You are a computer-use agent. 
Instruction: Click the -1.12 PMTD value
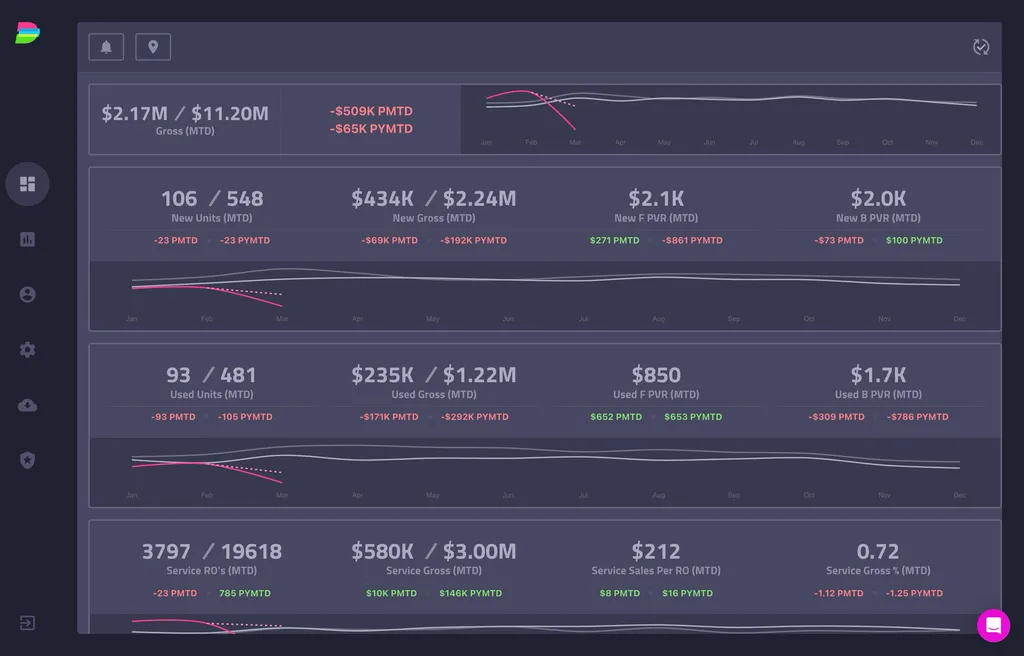pyautogui.click(x=839, y=593)
